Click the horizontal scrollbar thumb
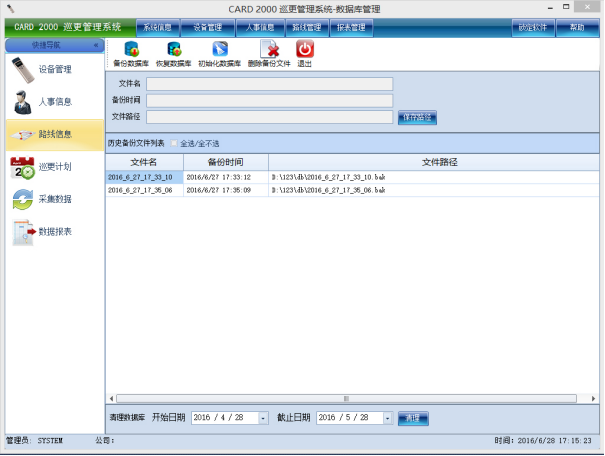 click(346, 399)
